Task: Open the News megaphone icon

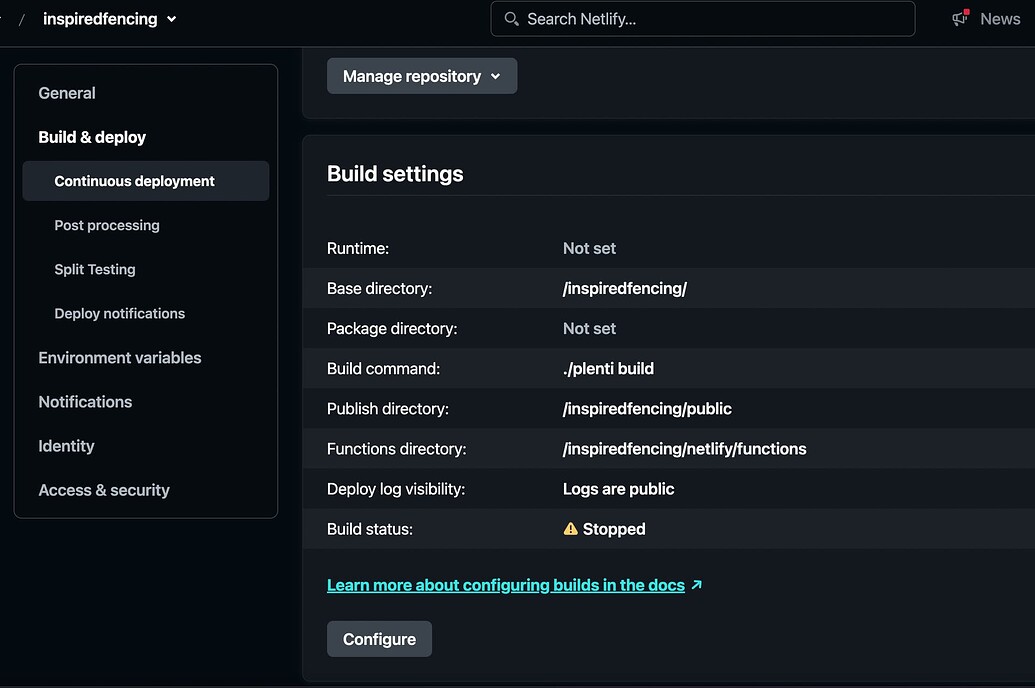Action: tap(958, 20)
